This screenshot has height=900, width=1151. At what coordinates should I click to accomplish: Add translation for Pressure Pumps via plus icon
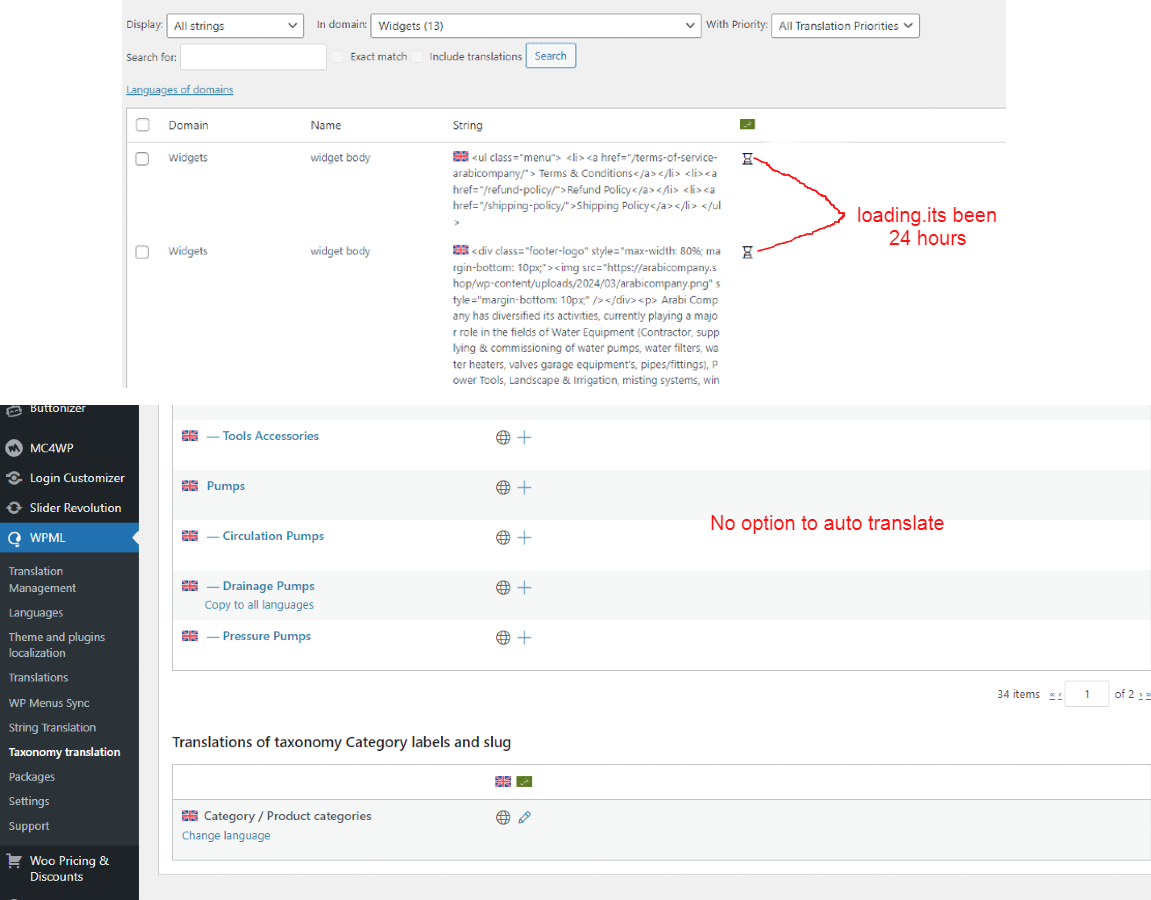(524, 637)
